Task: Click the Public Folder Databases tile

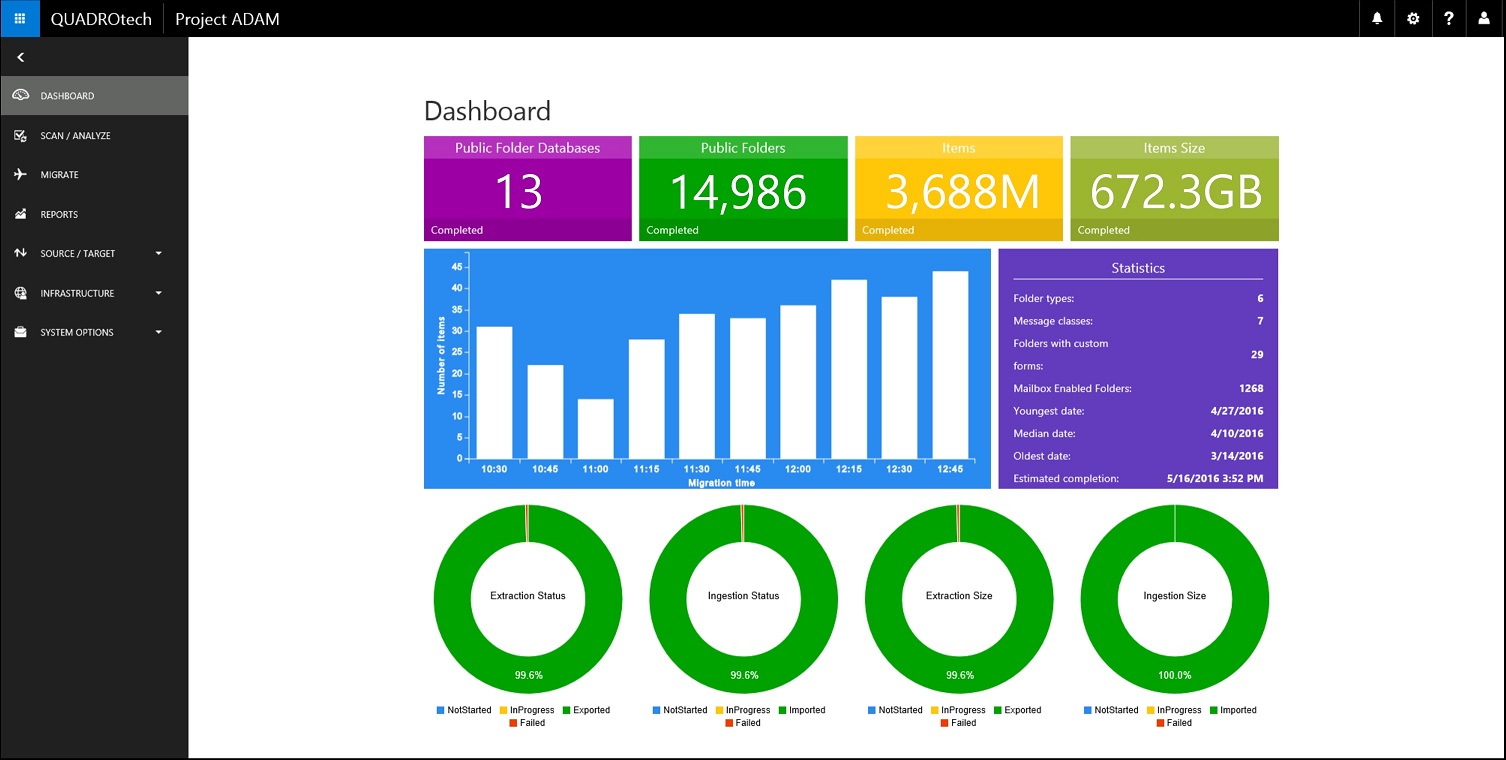Action: coord(527,189)
